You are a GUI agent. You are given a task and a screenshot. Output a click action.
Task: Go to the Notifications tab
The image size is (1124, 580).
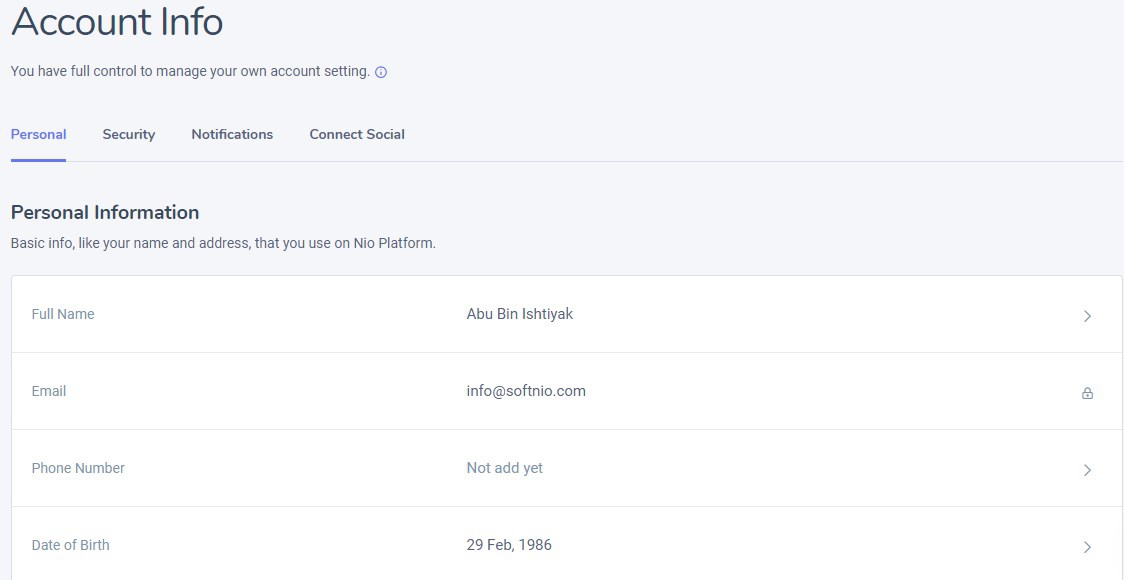pyautogui.click(x=232, y=134)
